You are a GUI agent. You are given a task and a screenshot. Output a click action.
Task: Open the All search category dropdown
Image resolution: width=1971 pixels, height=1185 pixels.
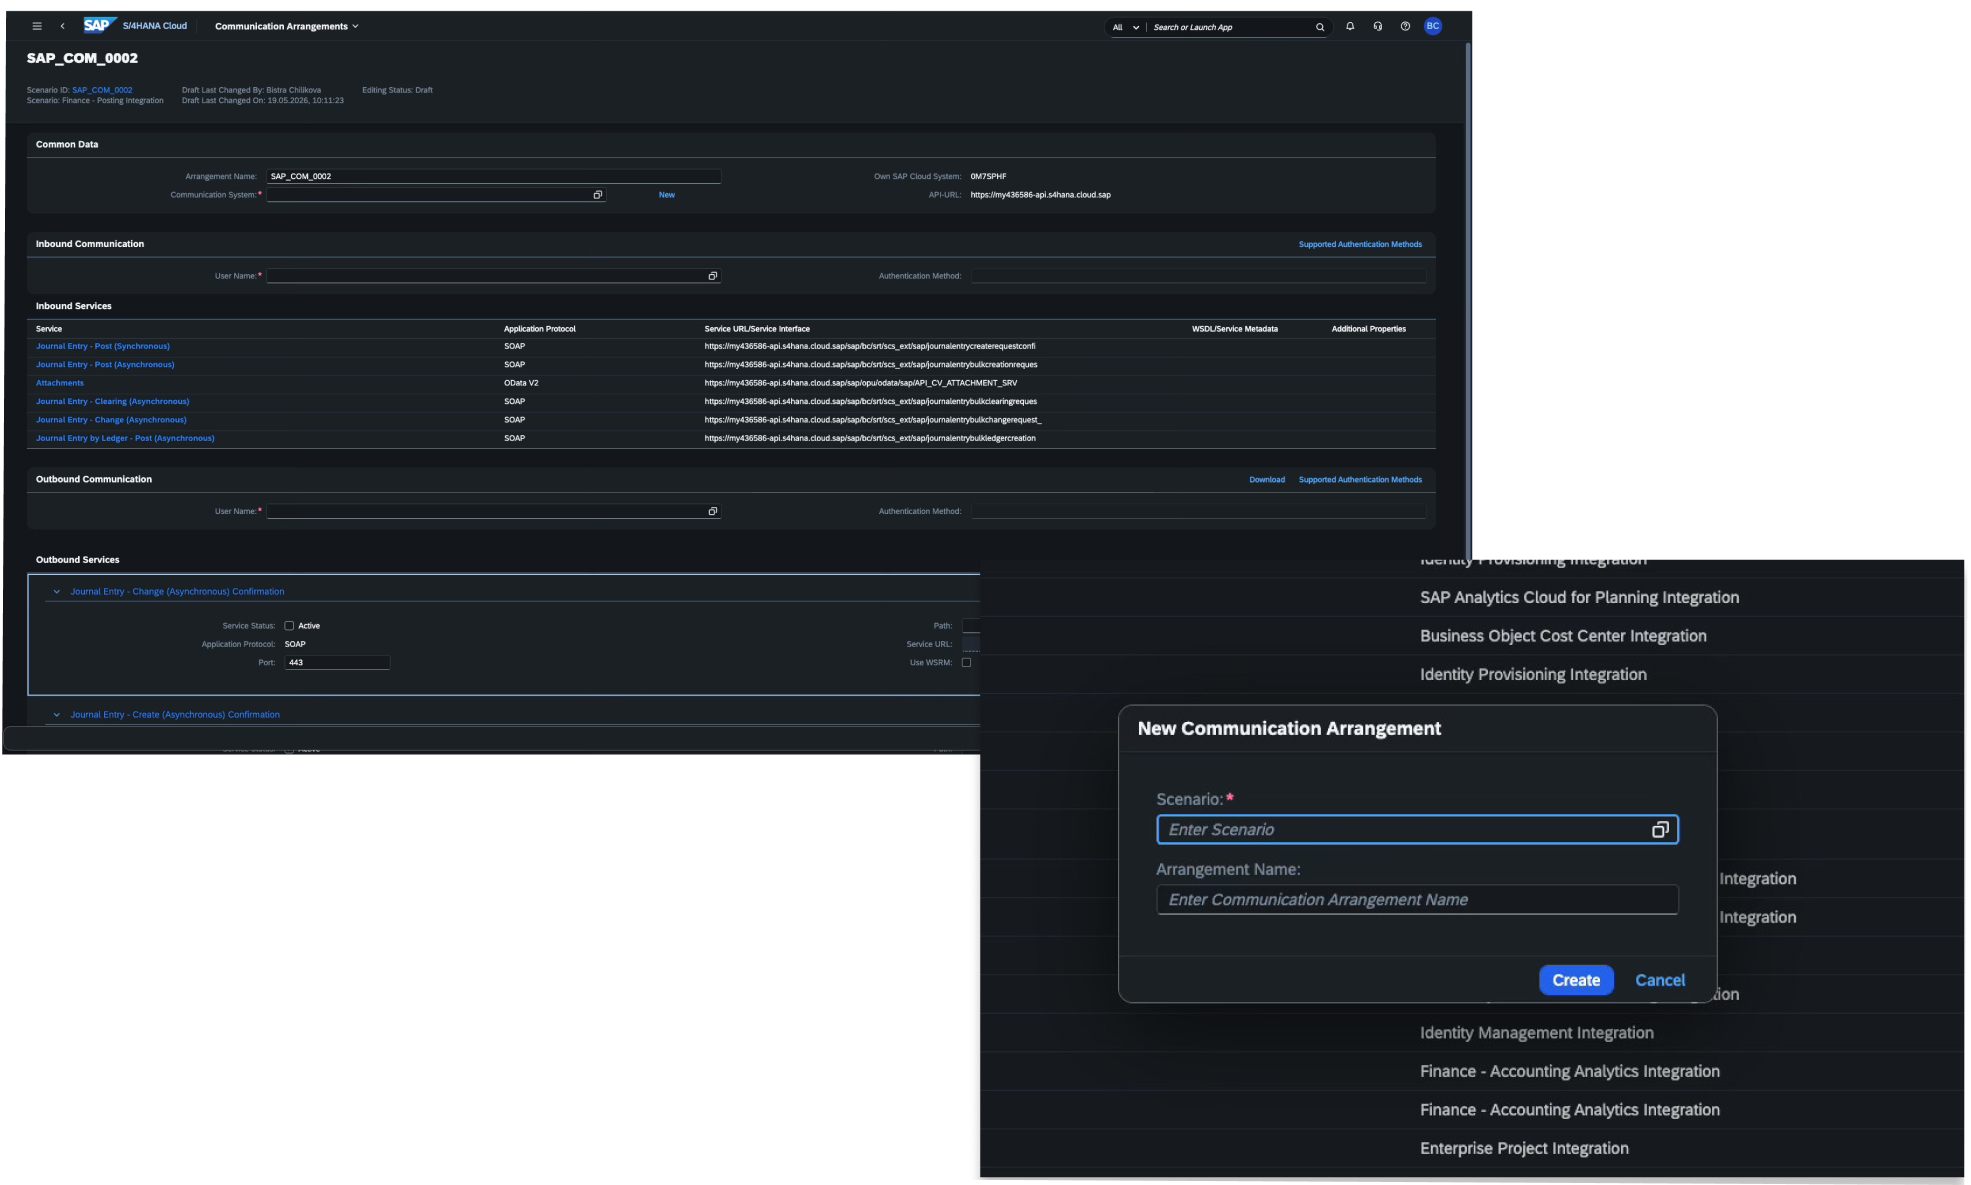(1125, 27)
